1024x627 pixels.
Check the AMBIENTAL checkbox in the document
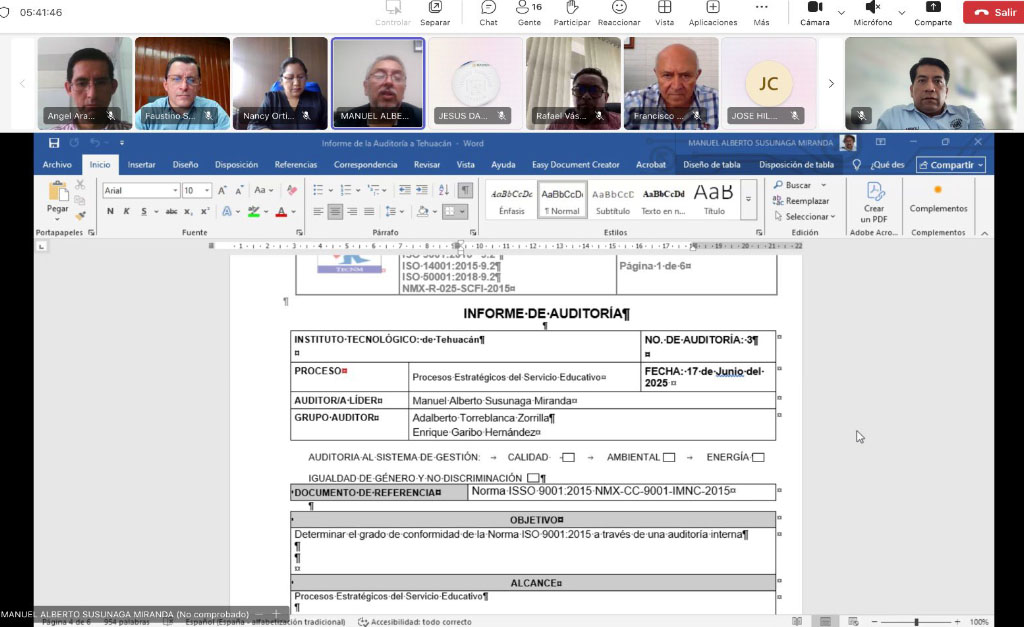tap(669, 457)
